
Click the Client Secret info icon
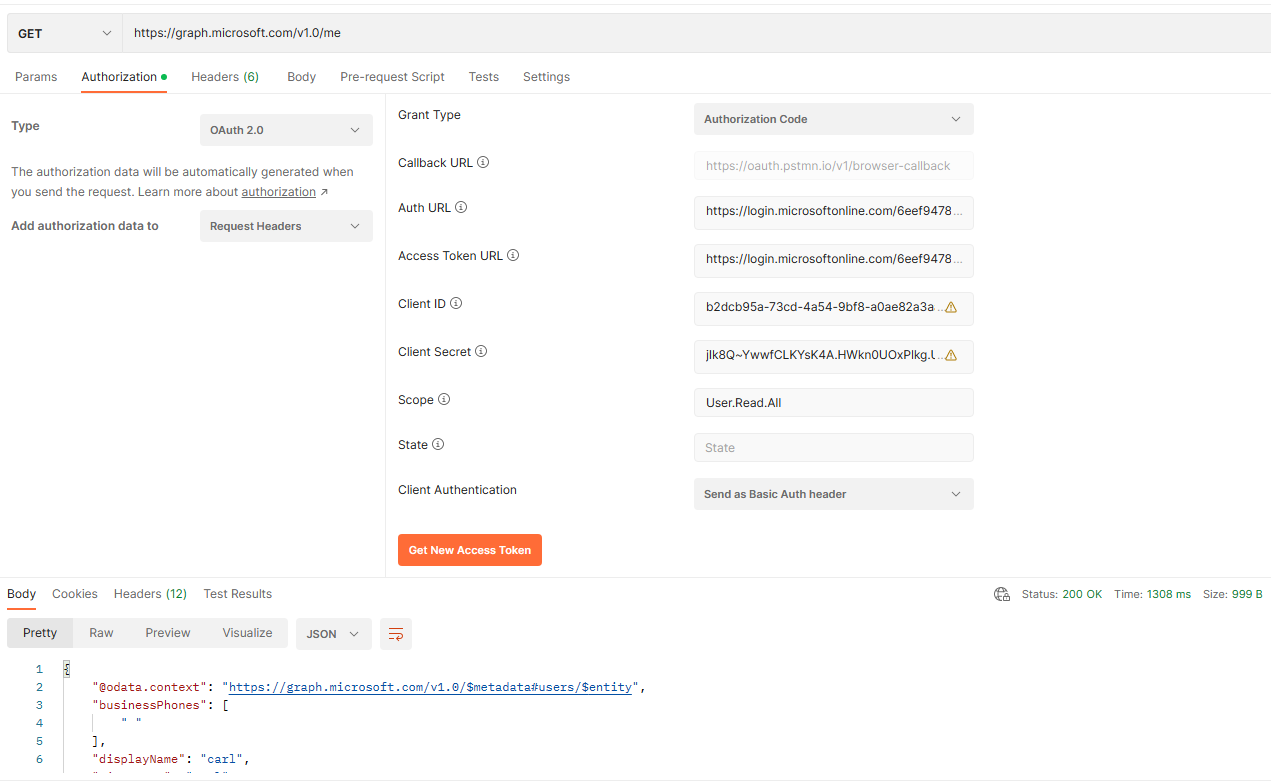(481, 352)
